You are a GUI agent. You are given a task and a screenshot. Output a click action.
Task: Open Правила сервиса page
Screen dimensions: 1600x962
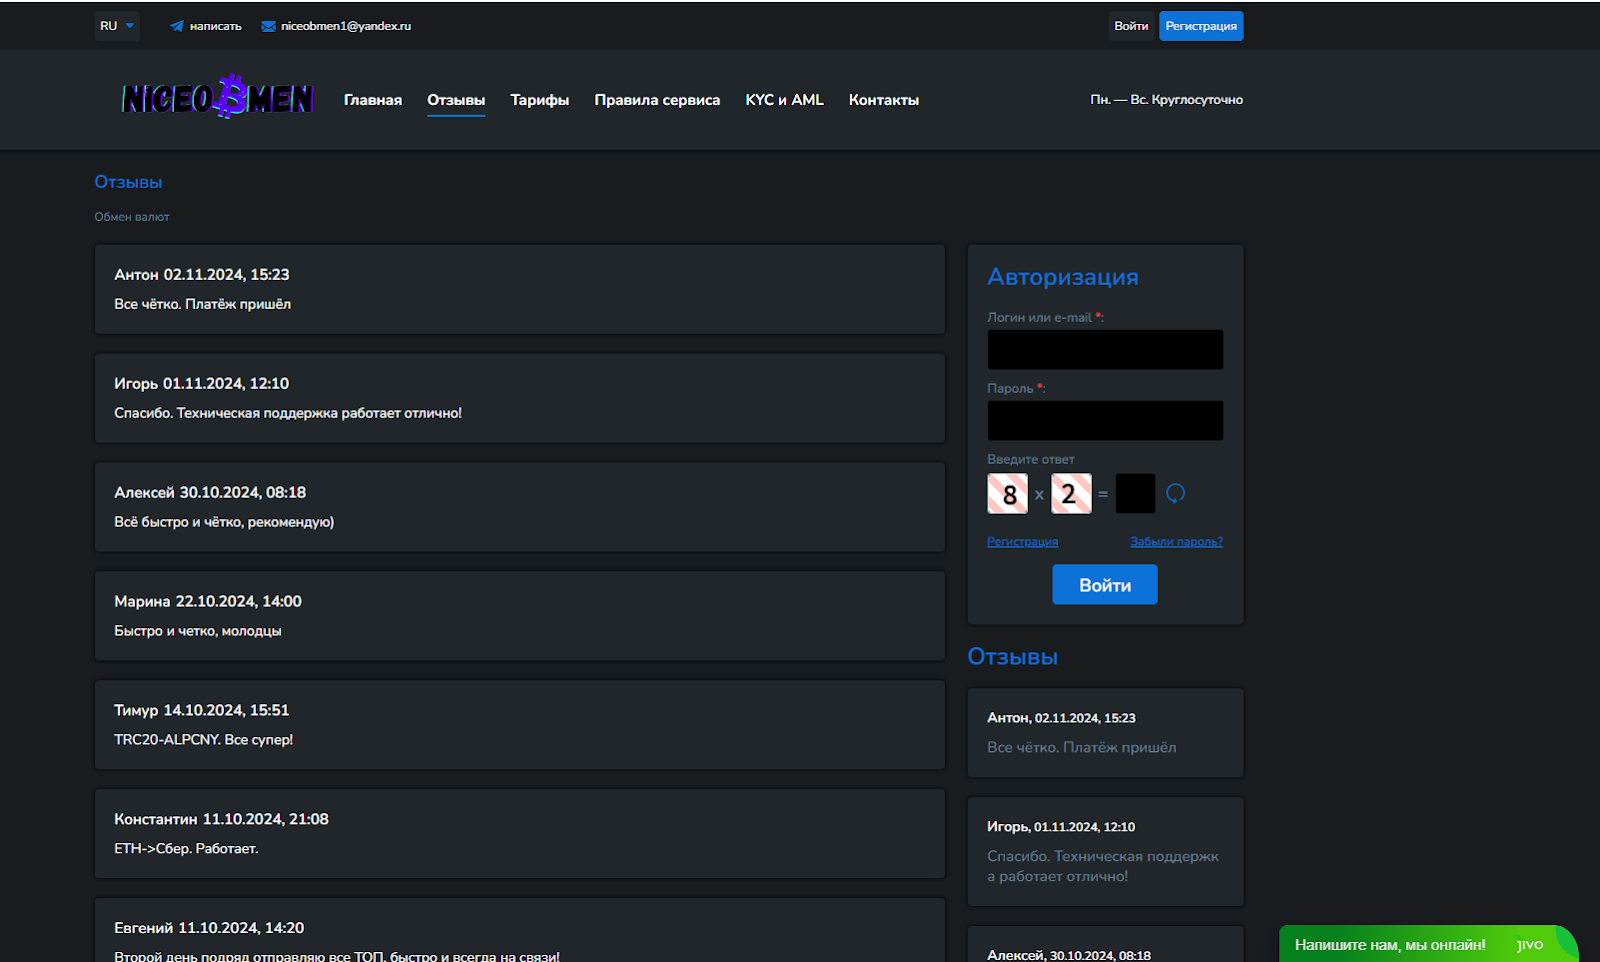pyautogui.click(x=657, y=100)
